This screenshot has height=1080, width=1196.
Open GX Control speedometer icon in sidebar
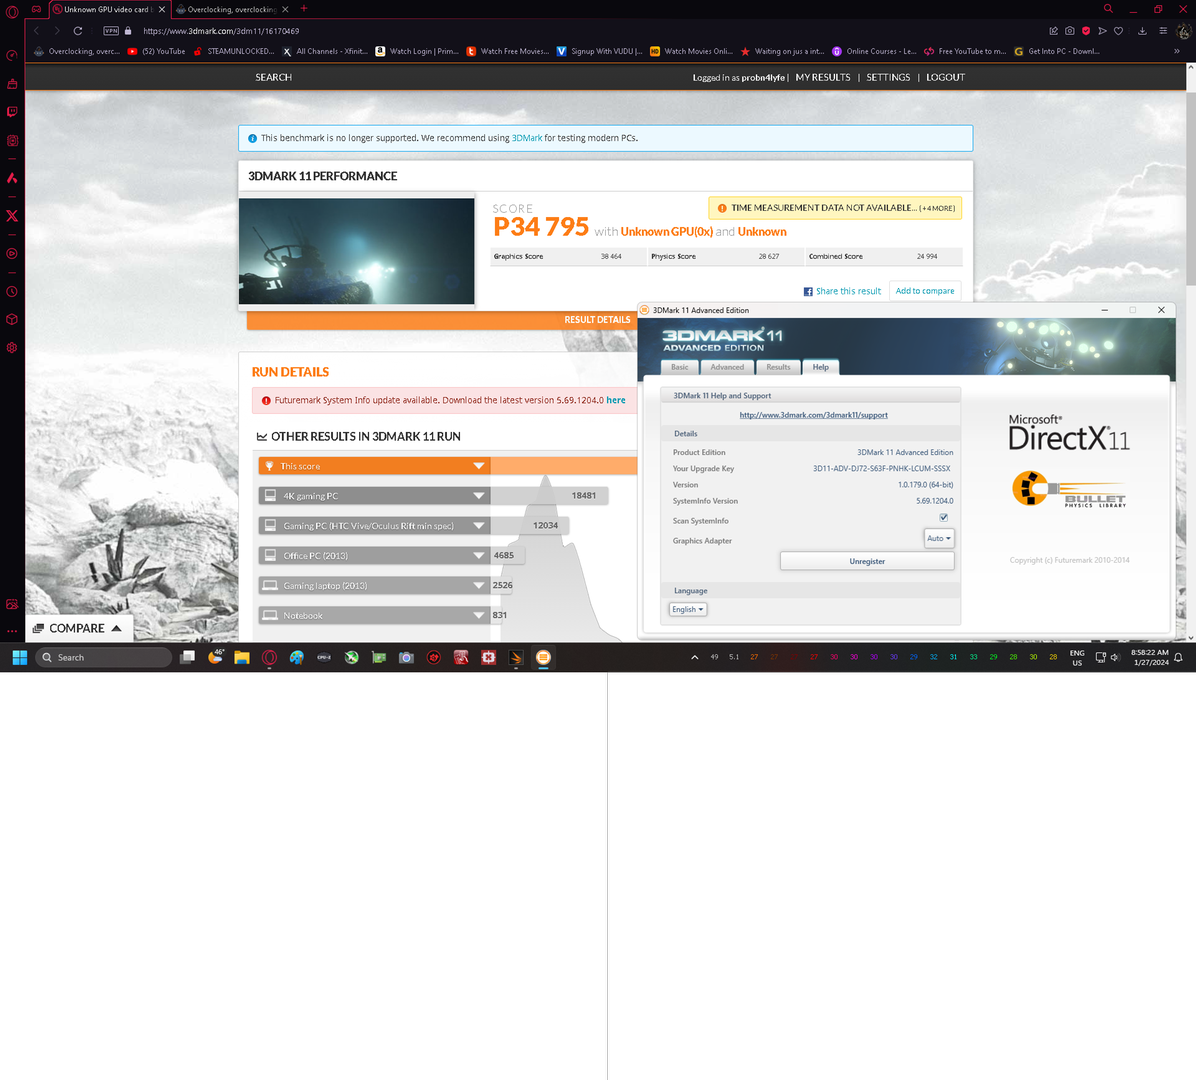tap(12, 56)
